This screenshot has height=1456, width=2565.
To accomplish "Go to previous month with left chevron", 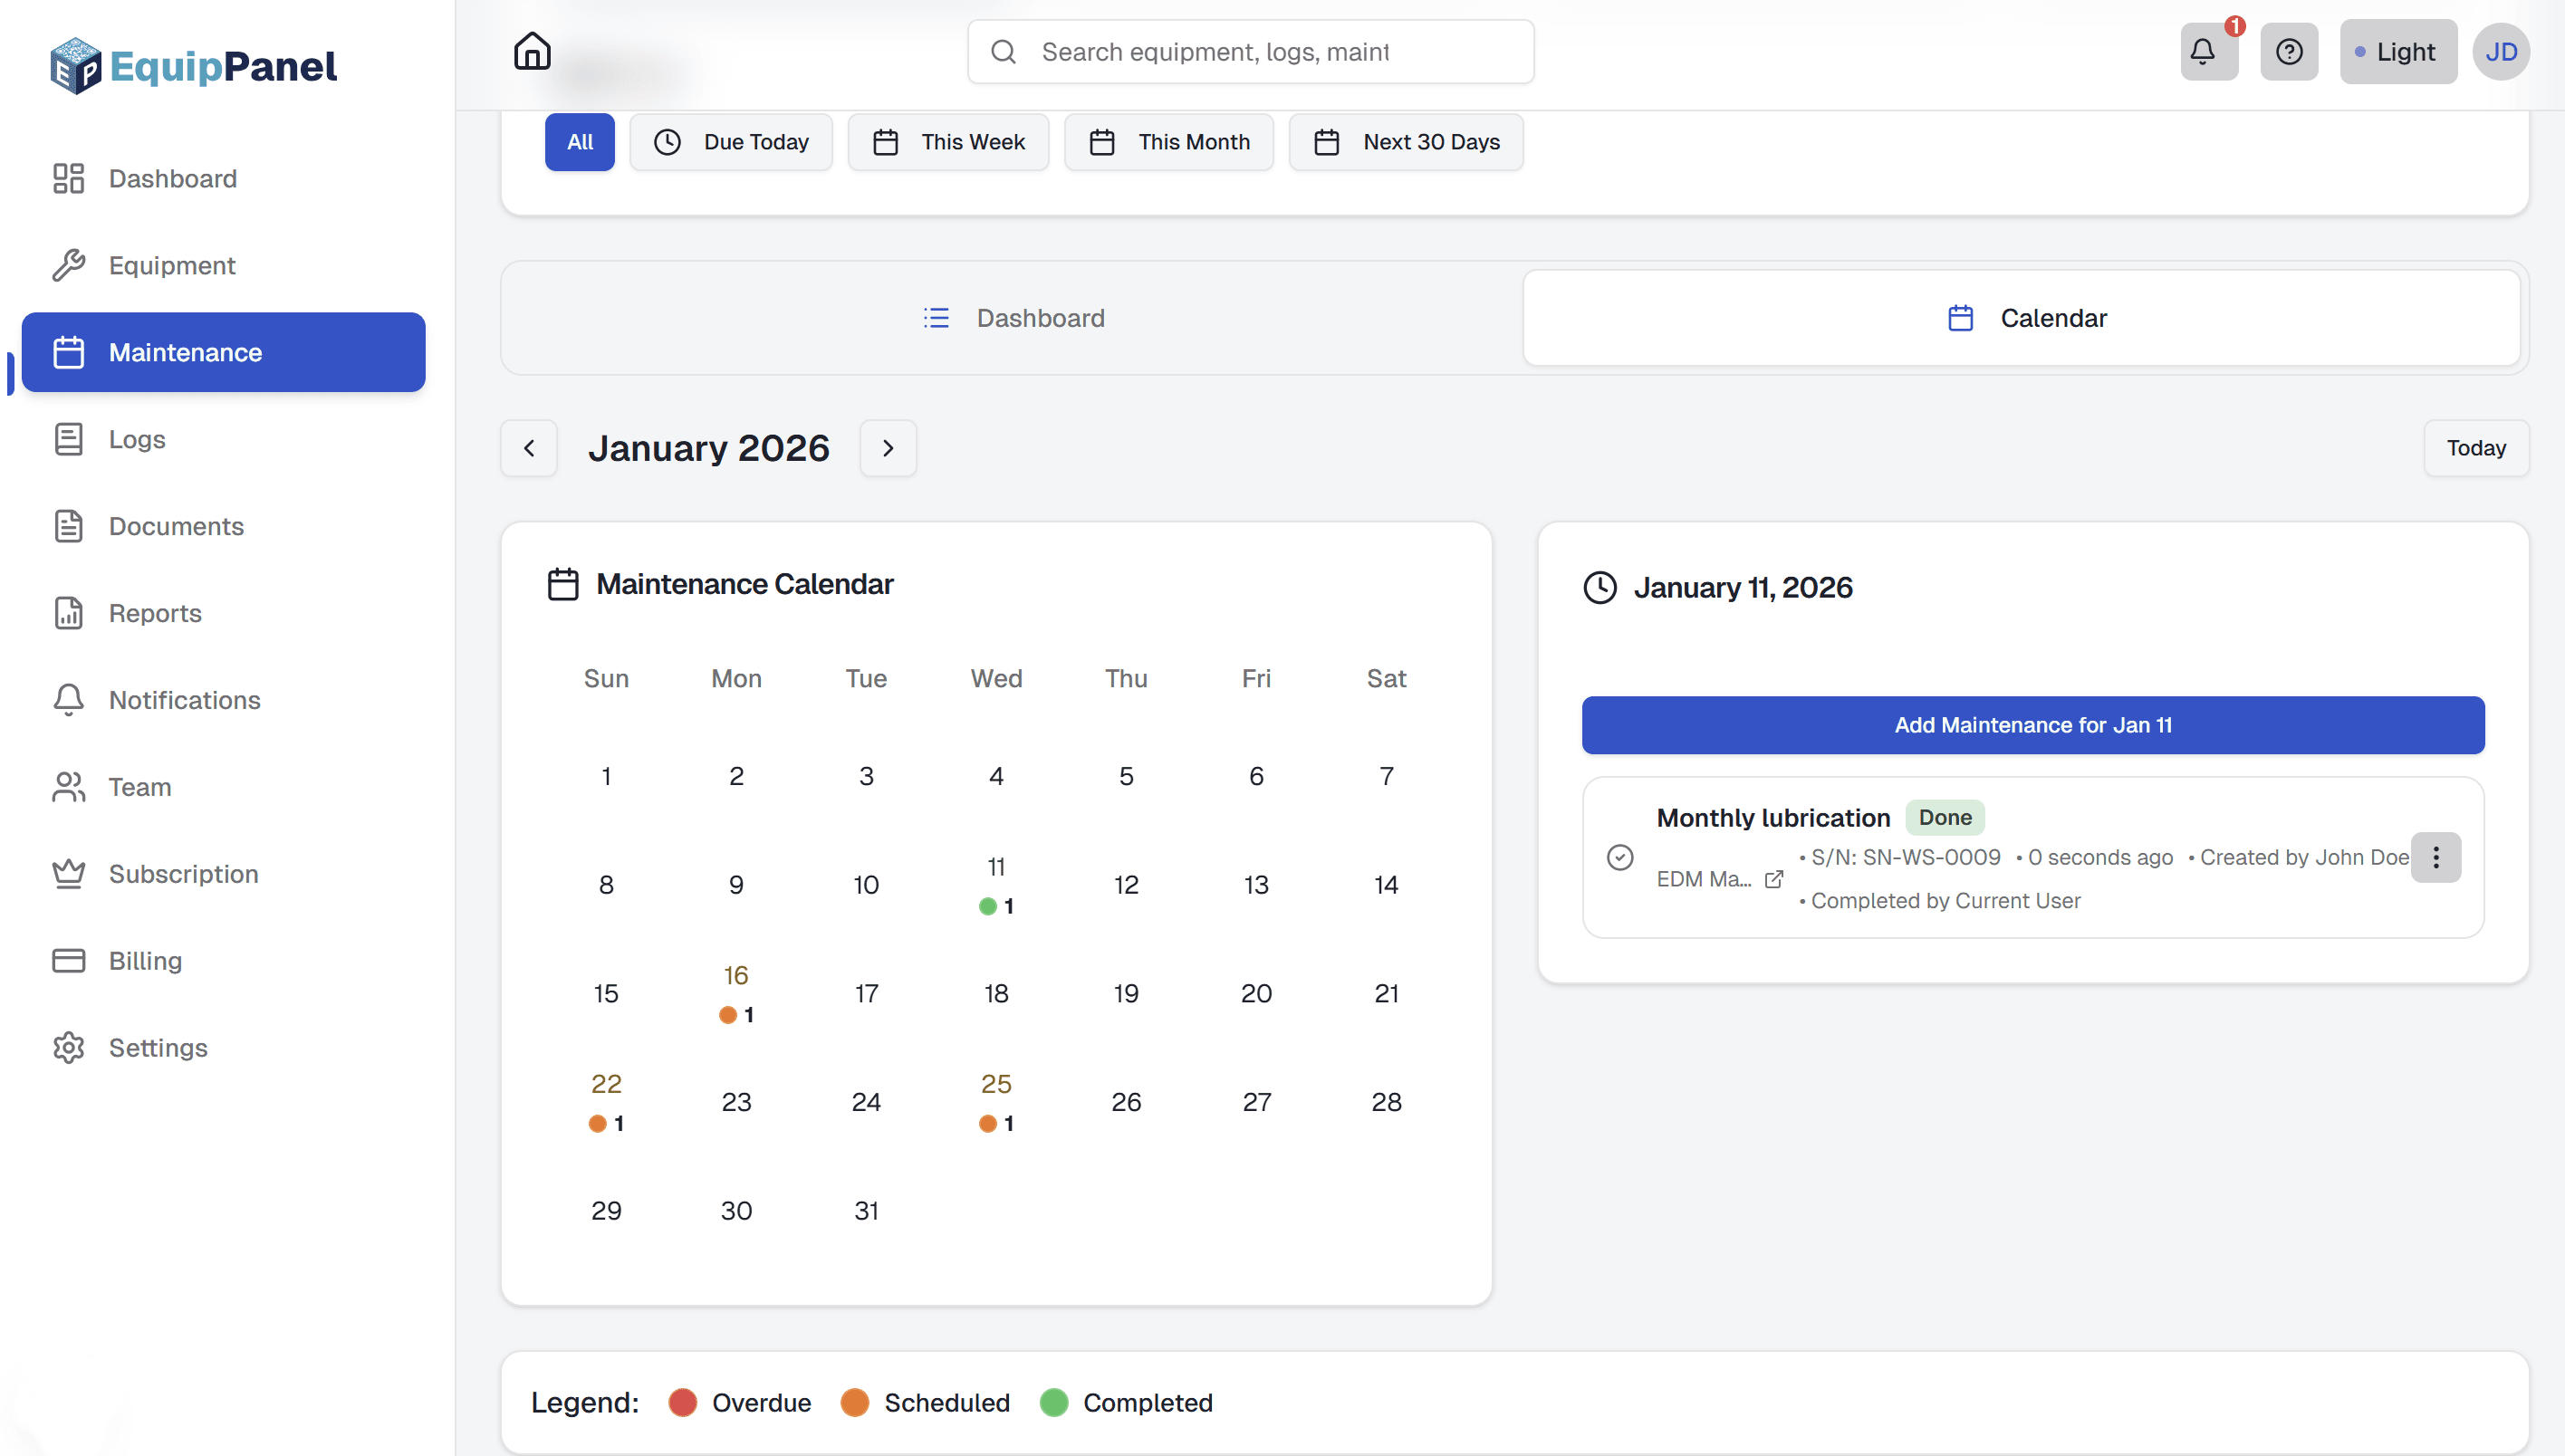I will pos(528,448).
